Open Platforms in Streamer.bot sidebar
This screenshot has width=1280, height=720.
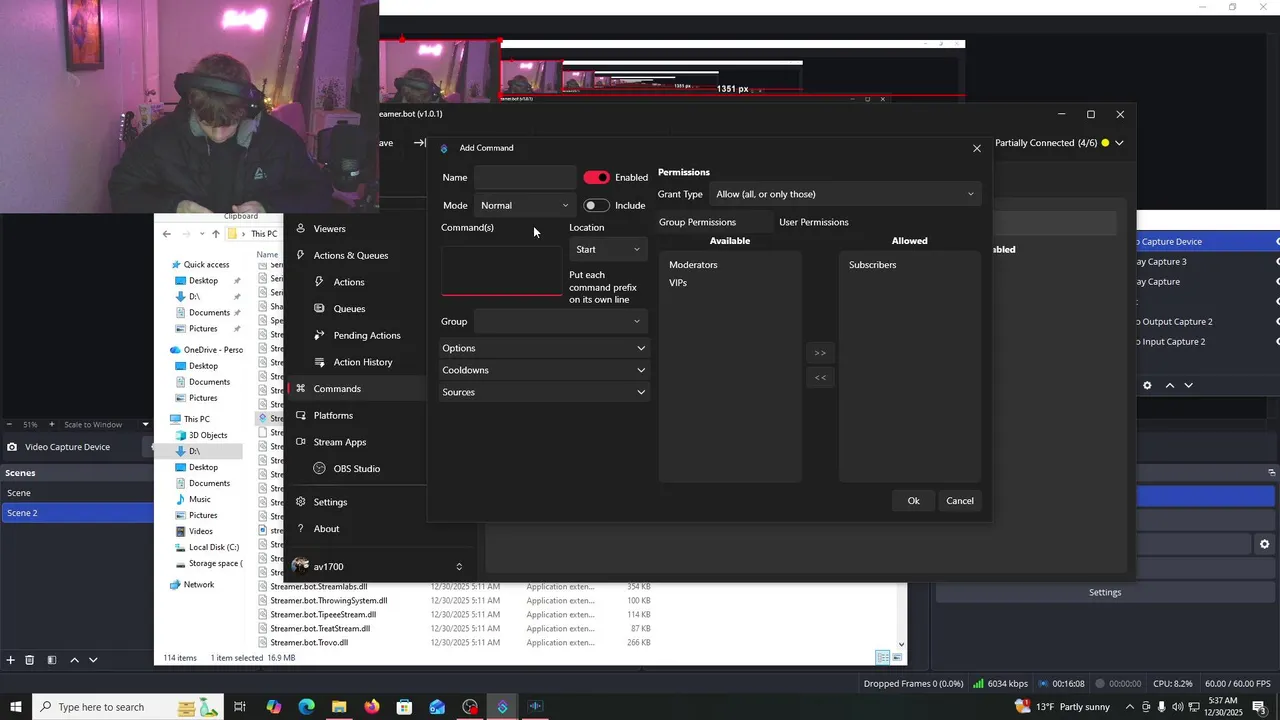pyautogui.click(x=333, y=415)
